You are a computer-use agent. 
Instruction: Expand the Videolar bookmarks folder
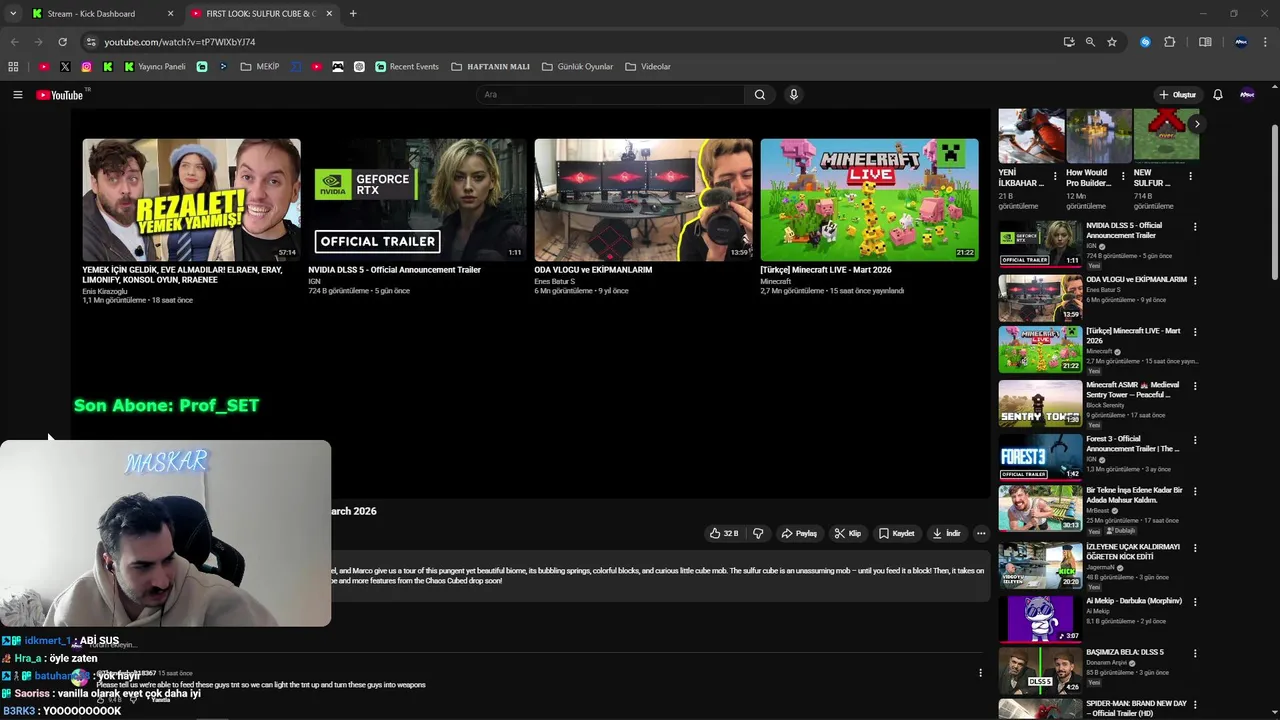[x=648, y=67]
